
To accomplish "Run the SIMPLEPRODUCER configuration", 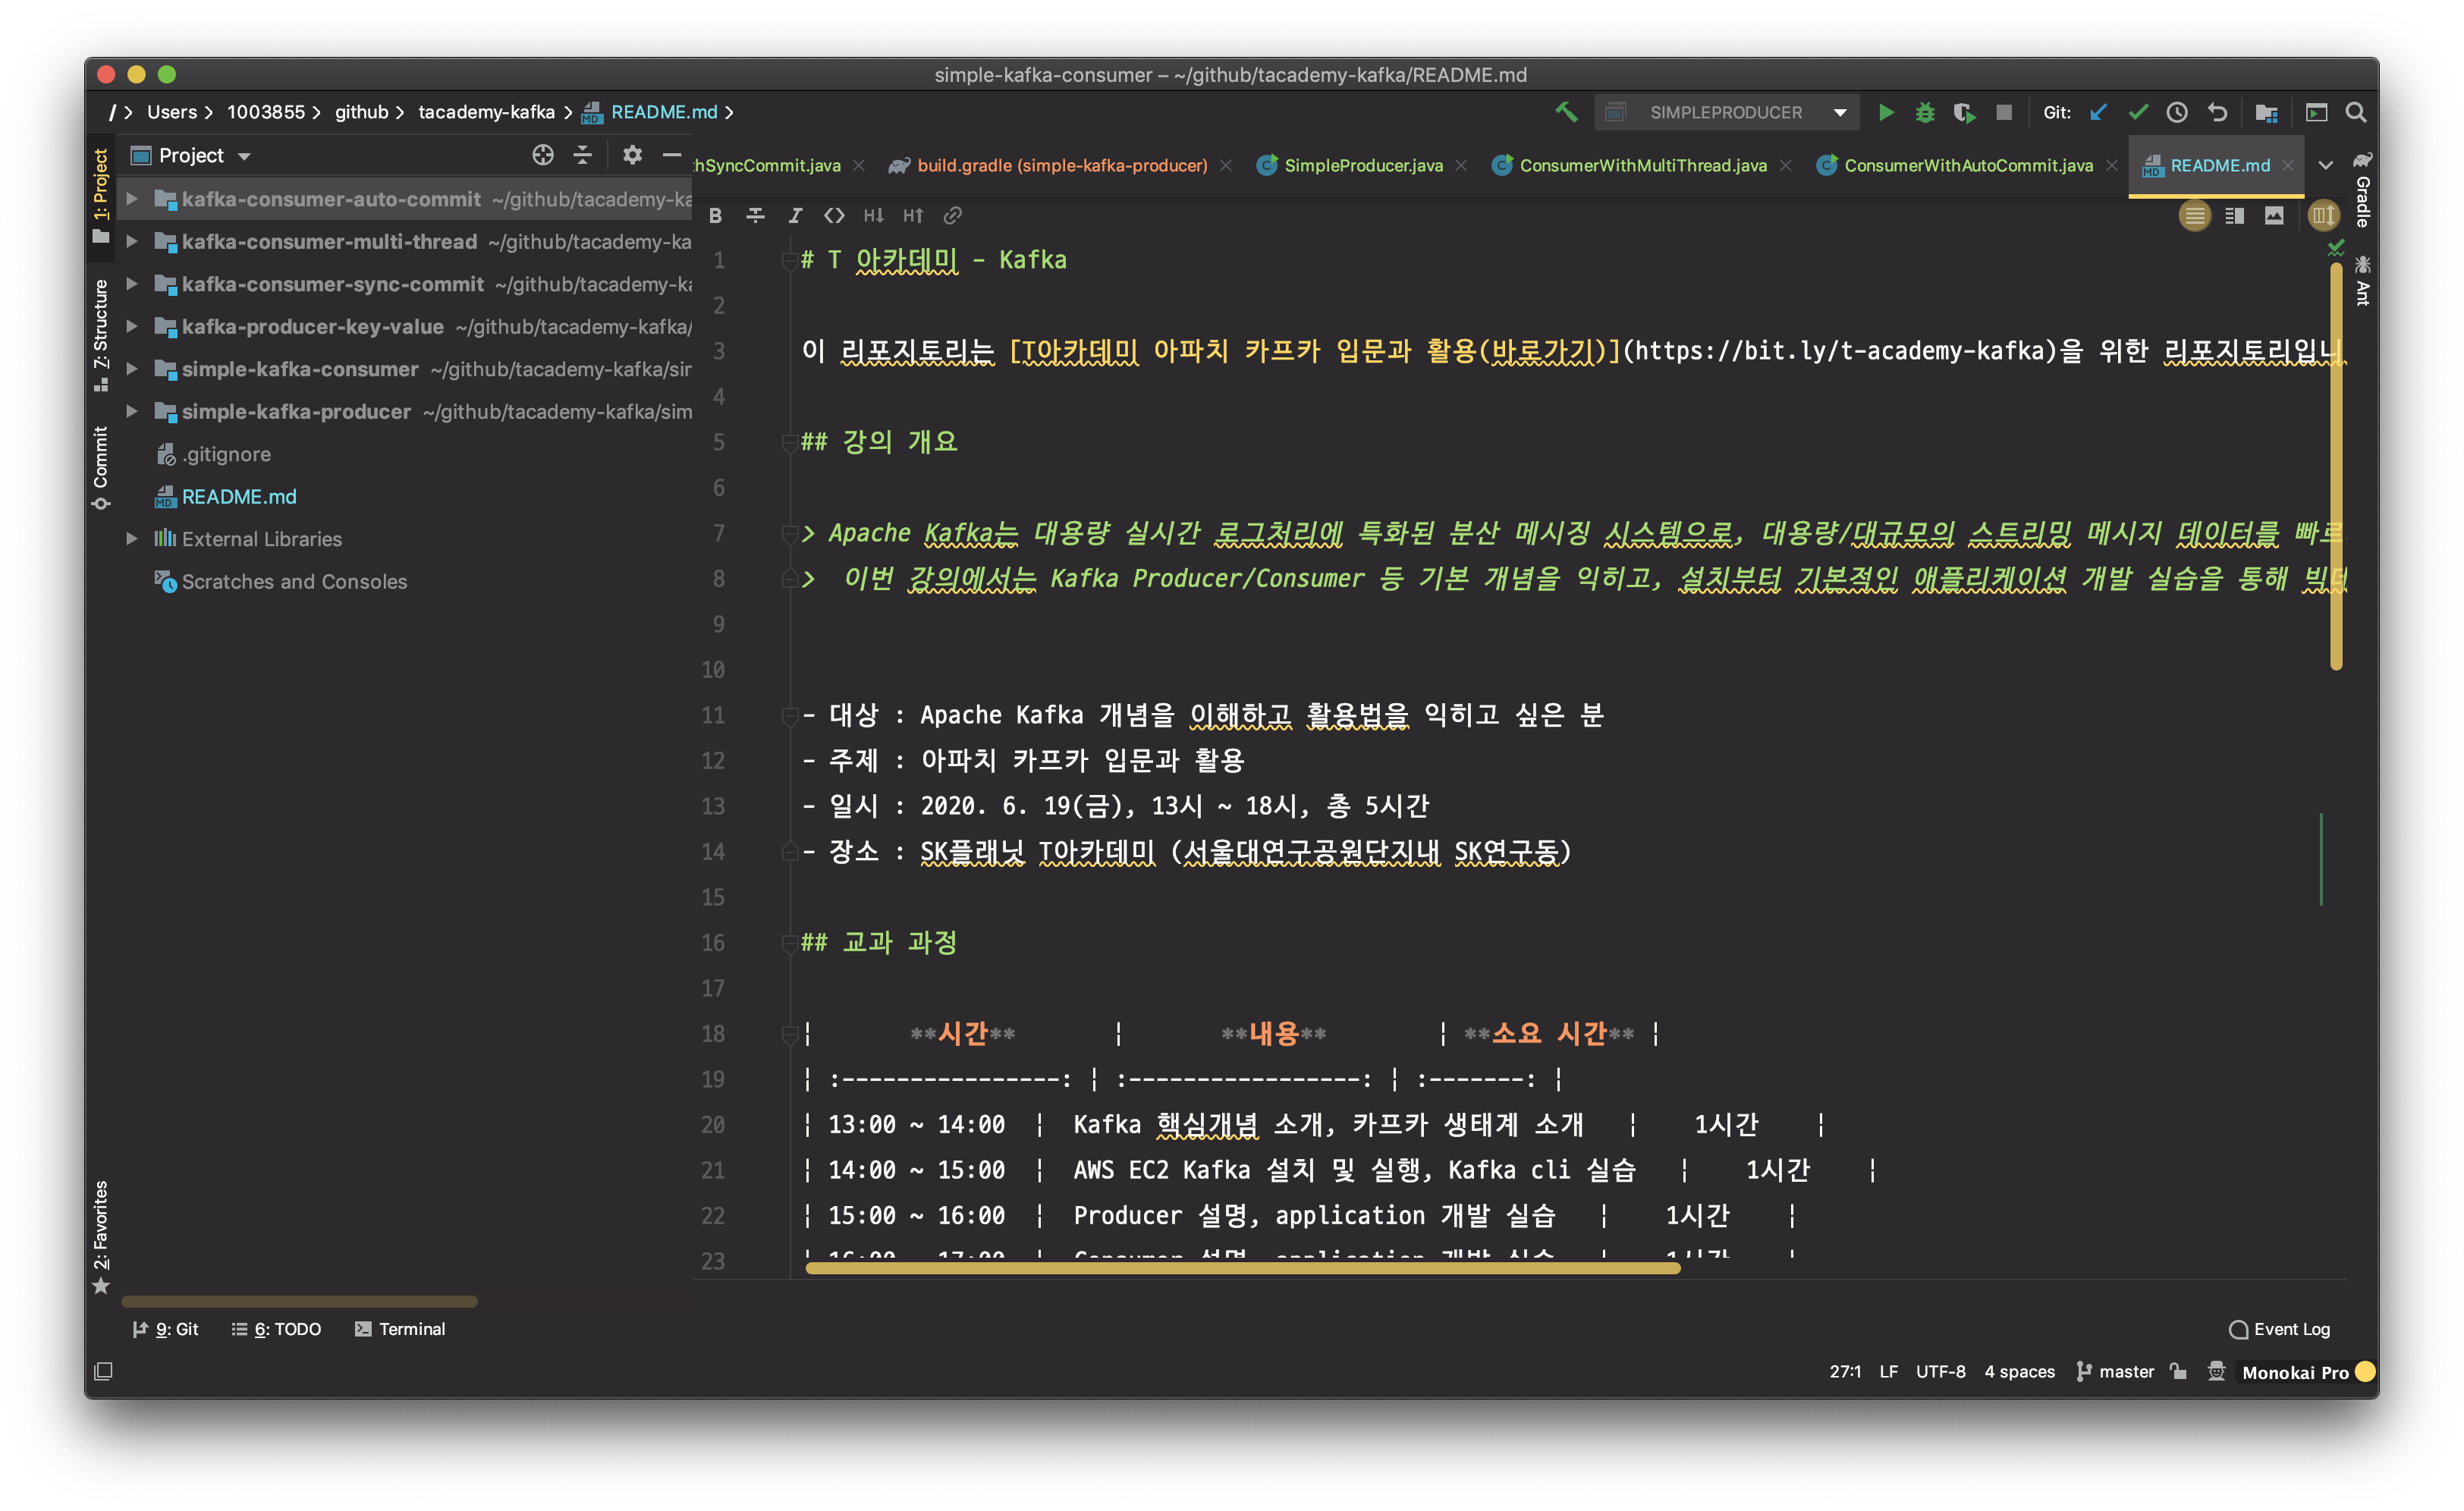I will 1885,112.
